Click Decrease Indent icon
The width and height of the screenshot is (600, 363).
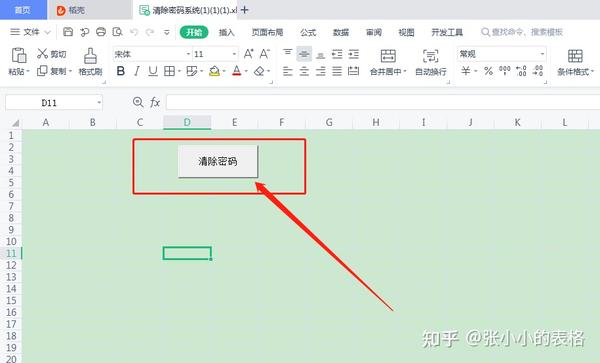(x=337, y=54)
